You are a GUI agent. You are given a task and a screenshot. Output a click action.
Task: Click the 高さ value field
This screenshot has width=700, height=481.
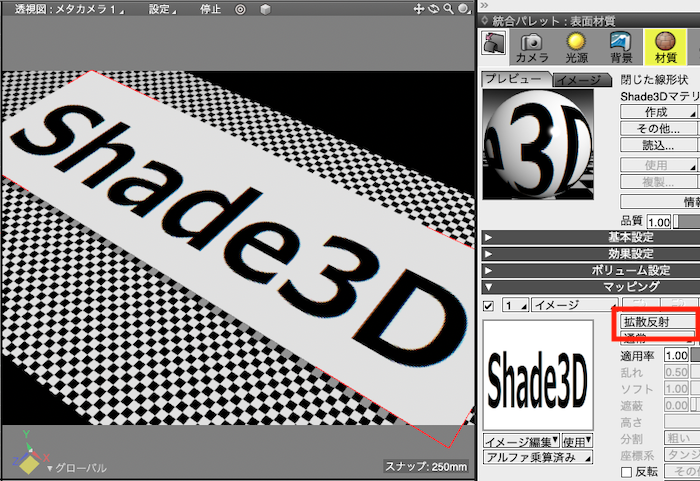point(682,422)
